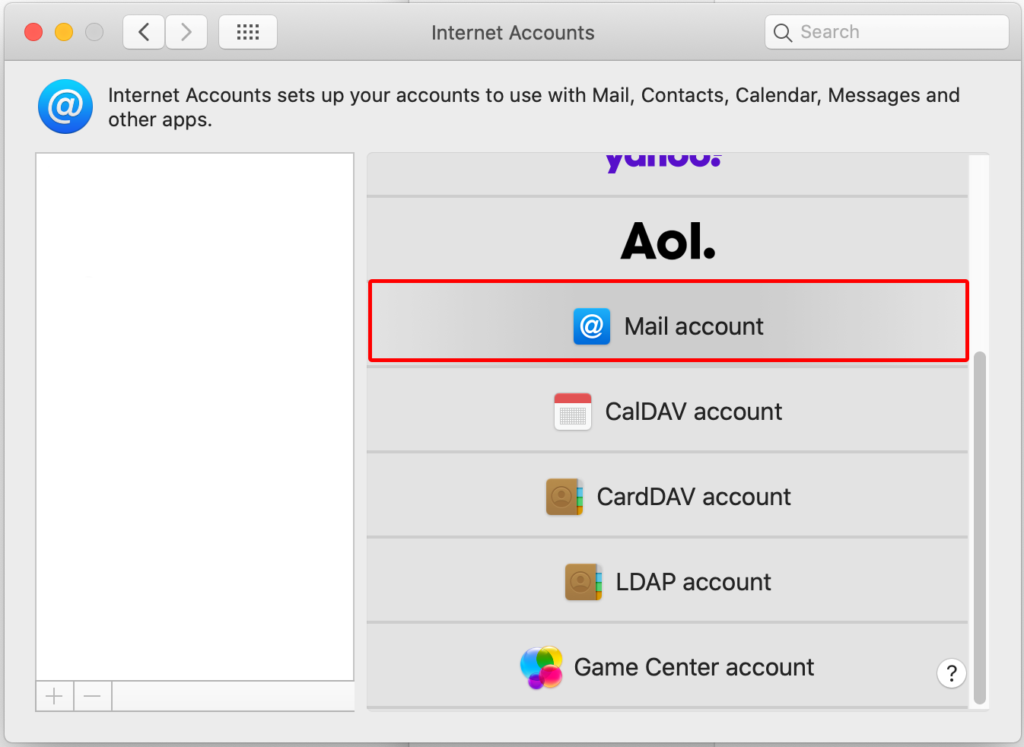Click the Internet Accounts description text
This screenshot has width=1024, height=747.
pyautogui.click(x=534, y=107)
